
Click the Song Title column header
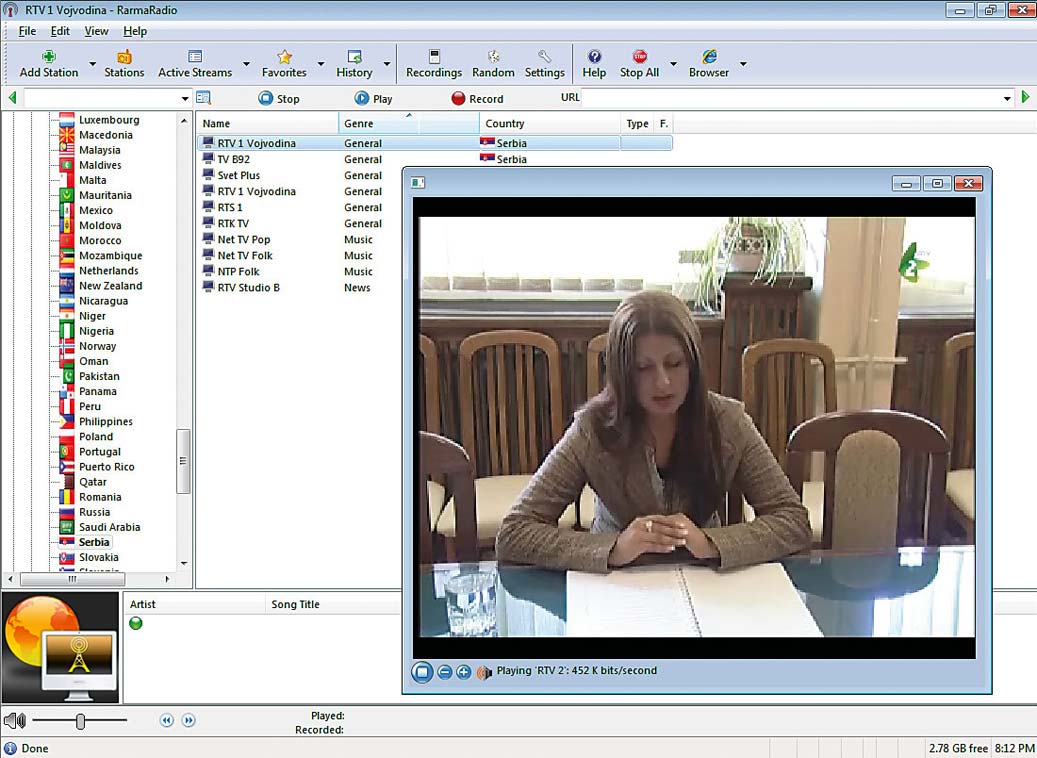click(x=333, y=604)
